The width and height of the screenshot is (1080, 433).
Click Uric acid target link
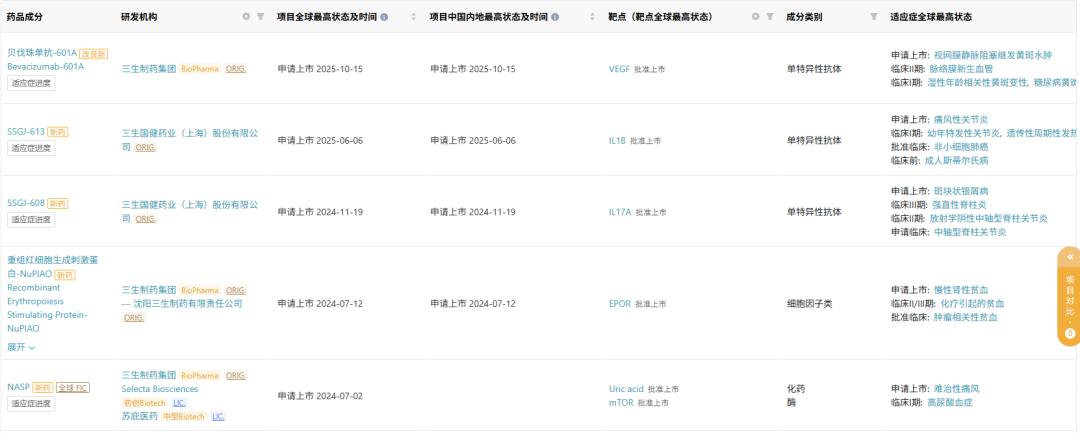tap(626, 389)
